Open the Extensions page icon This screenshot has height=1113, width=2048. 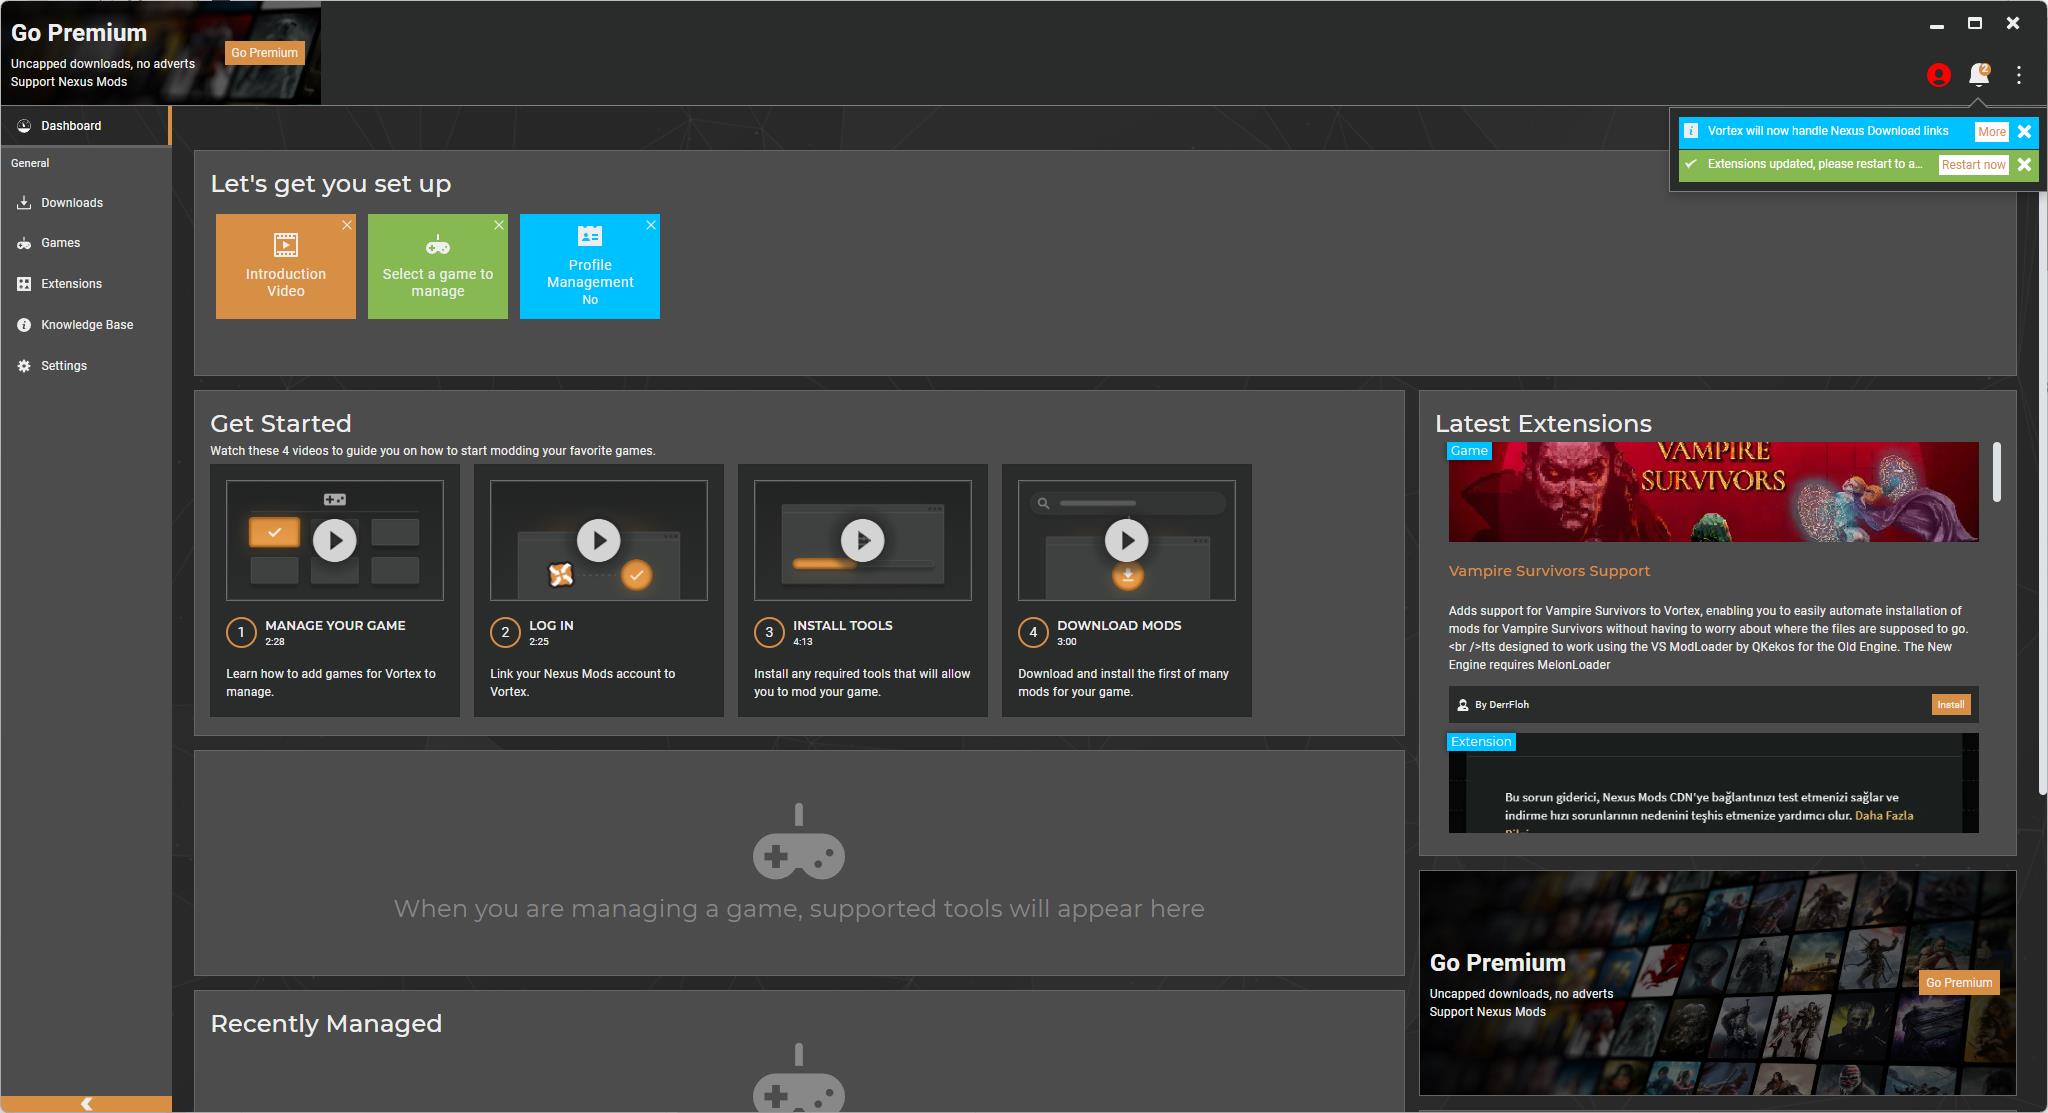(x=24, y=284)
